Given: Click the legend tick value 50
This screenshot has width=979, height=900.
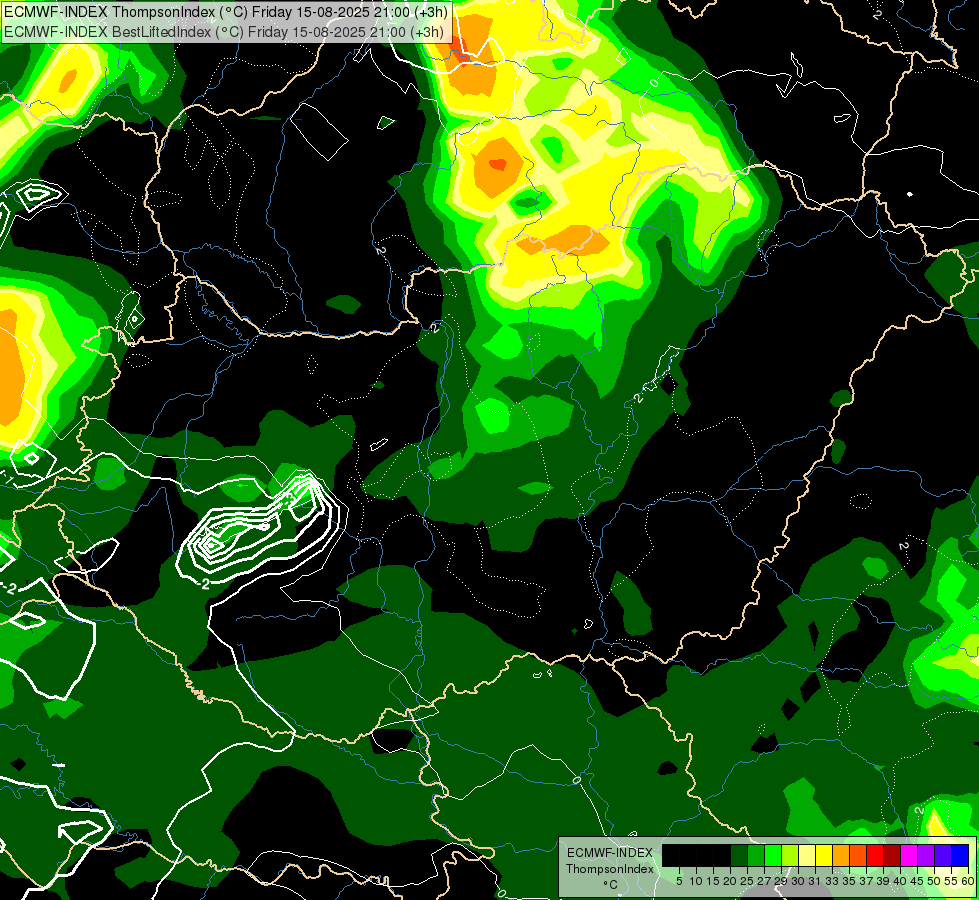Looking at the screenshot, I should coord(934,881).
